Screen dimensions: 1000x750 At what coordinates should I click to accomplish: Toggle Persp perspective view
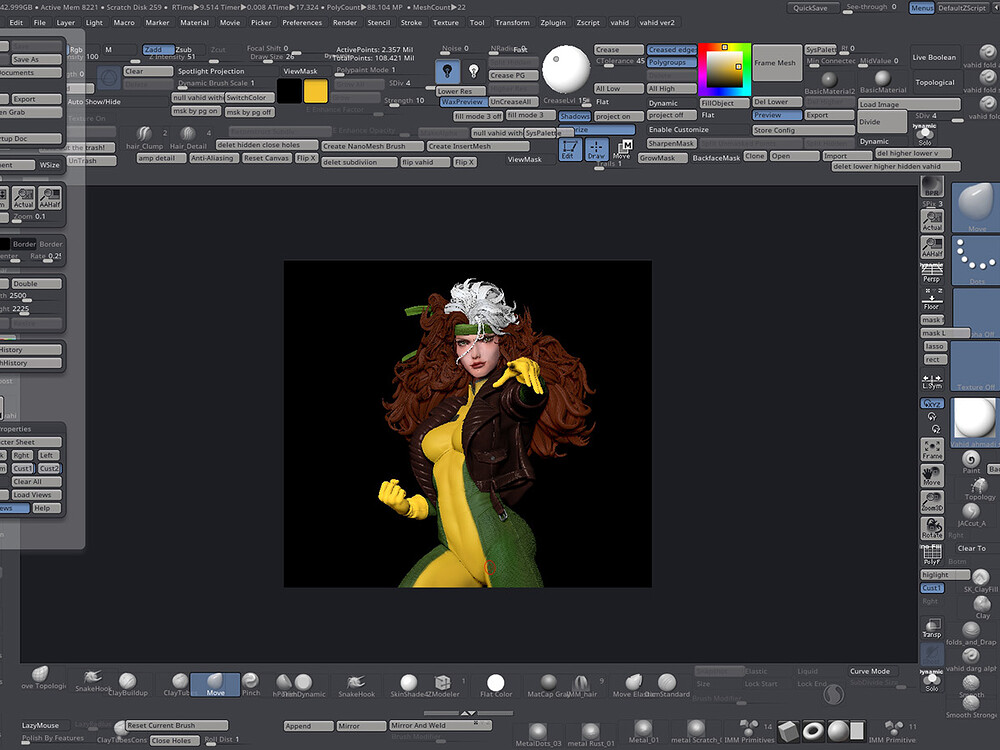tap(932, 273)
